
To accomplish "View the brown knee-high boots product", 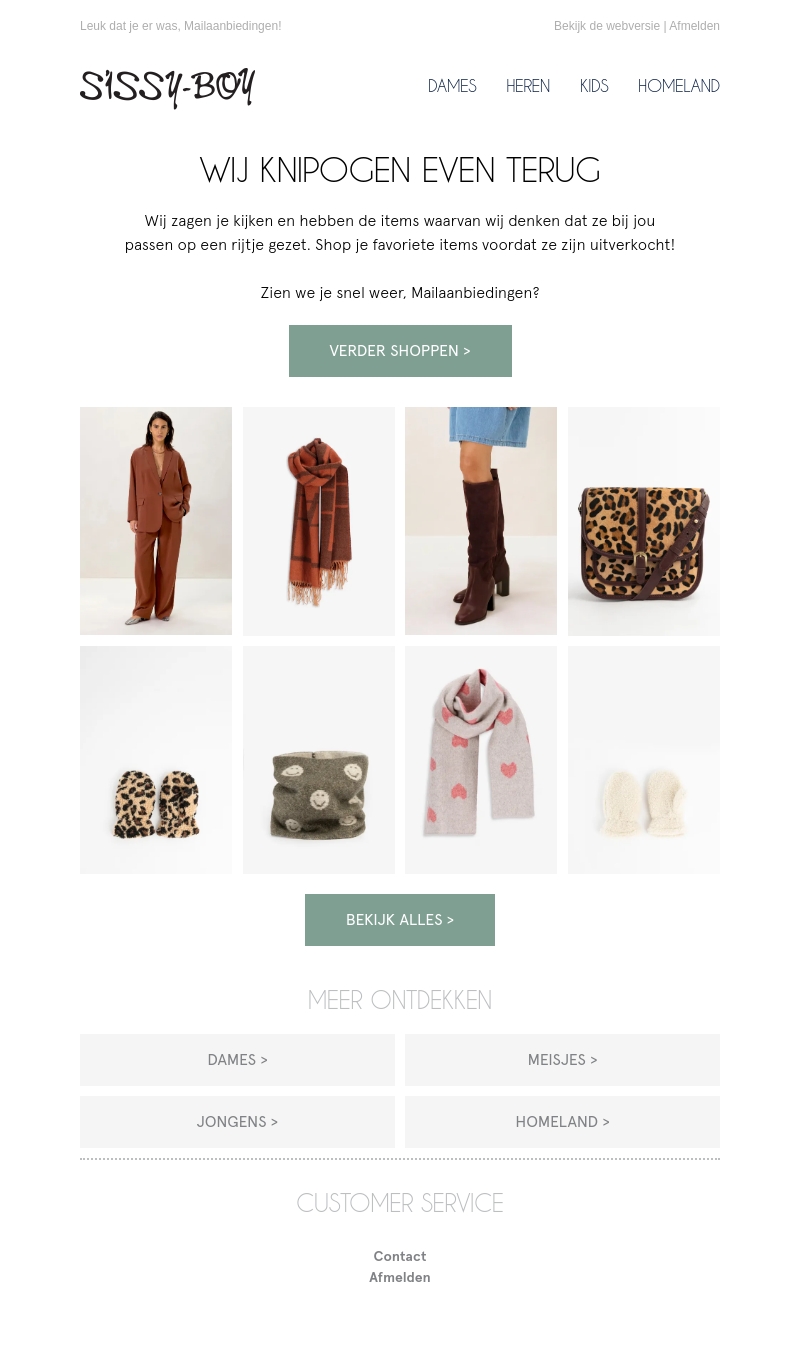I will point(481,521).
